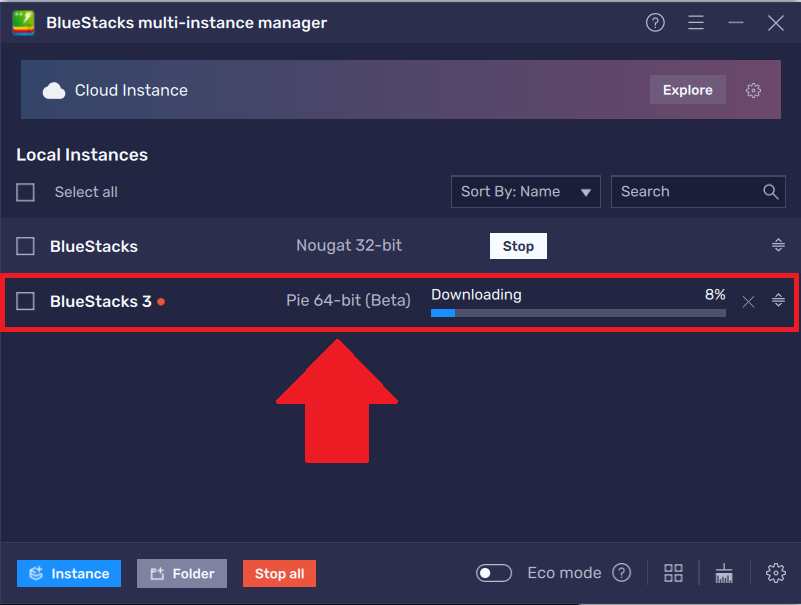The image size is (801, 605).
Task: Expand details for BlueStacks 3 instance
Action: point(778,300)
